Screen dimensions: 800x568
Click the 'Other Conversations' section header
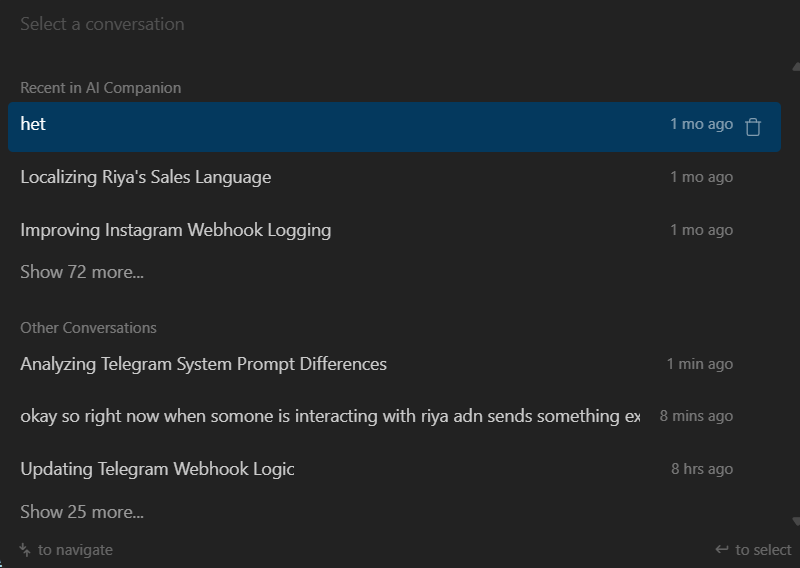pos(88,328)
